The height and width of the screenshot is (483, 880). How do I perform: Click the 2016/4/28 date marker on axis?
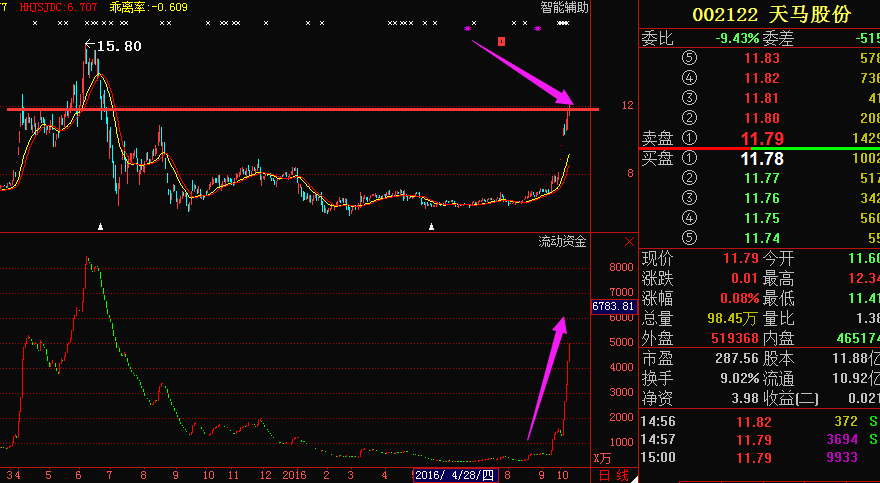click(455, 474)
